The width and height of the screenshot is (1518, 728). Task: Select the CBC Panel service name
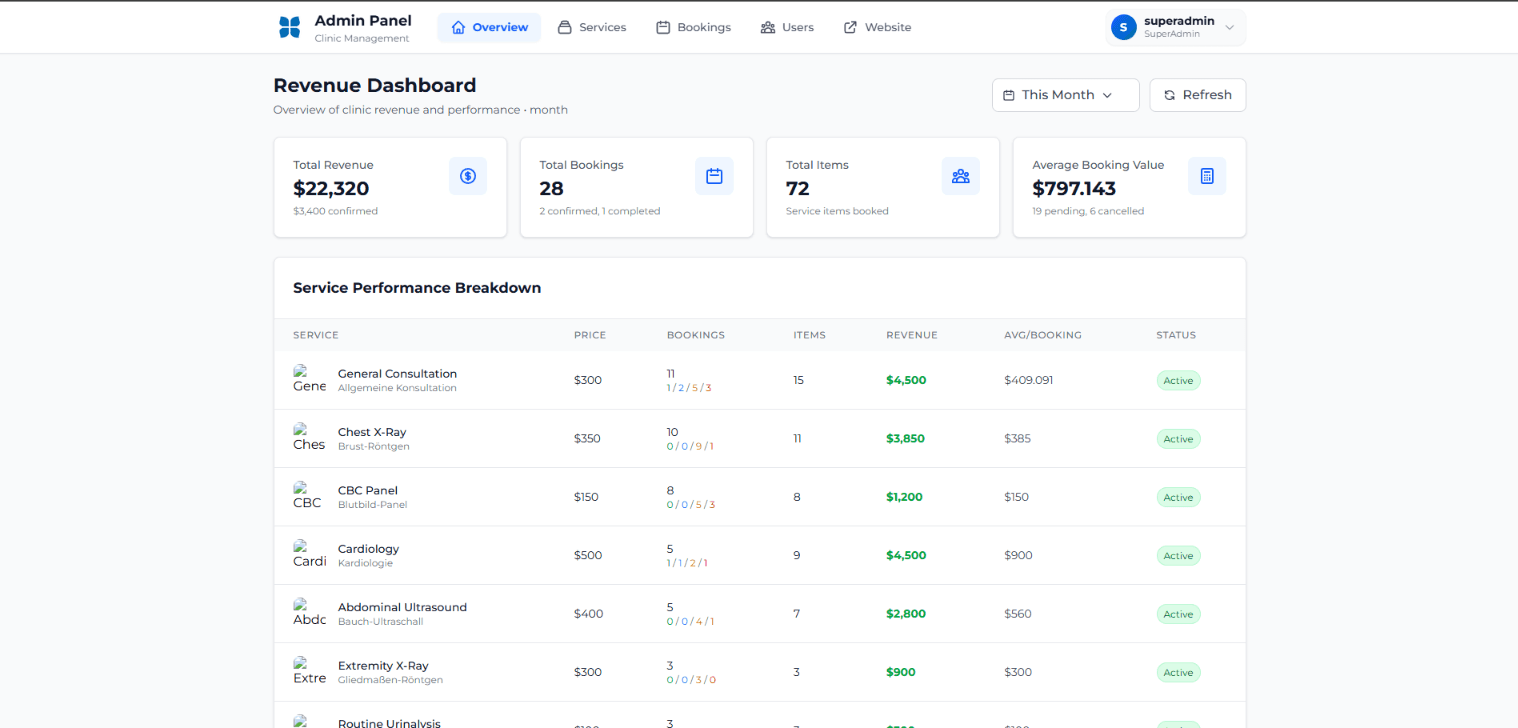point(368,490)
